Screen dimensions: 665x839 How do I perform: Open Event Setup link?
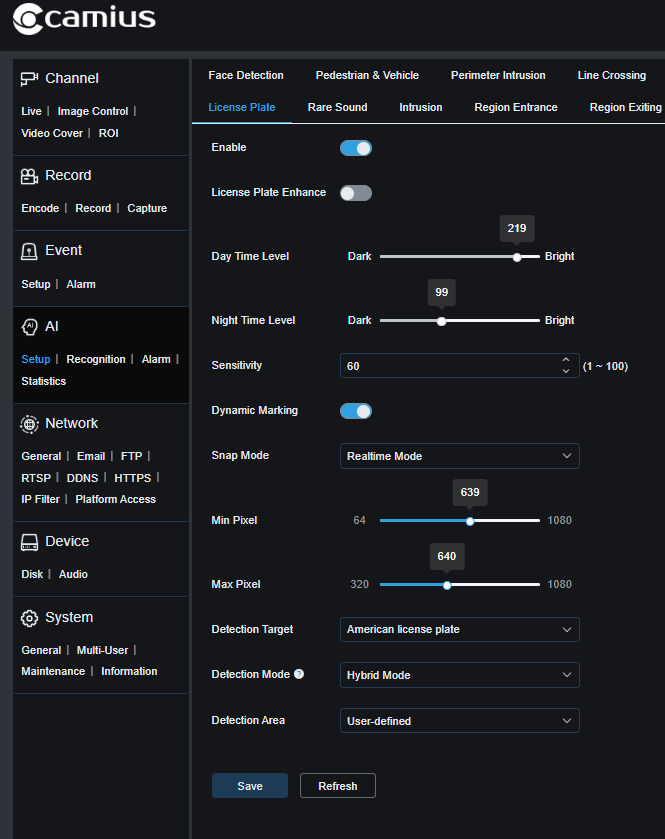(x=36, y=284)
